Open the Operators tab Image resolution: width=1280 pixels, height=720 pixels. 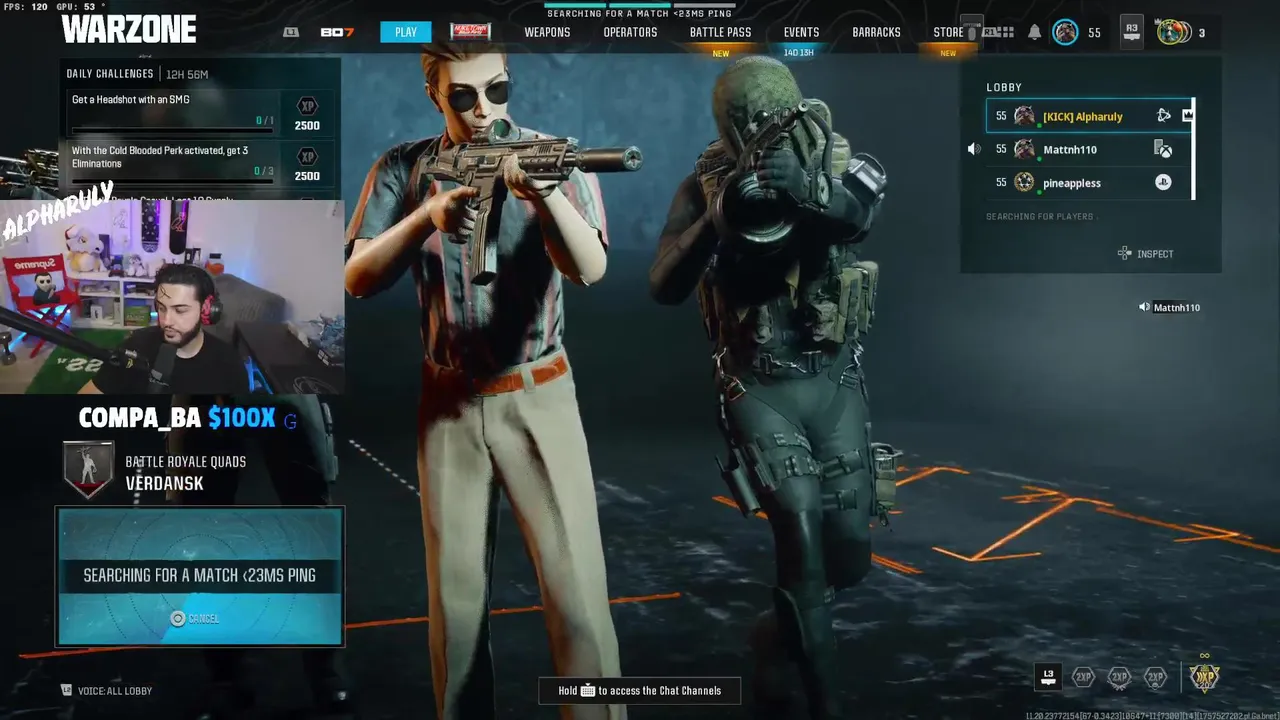pyautogui.click(x=630, y=32)
